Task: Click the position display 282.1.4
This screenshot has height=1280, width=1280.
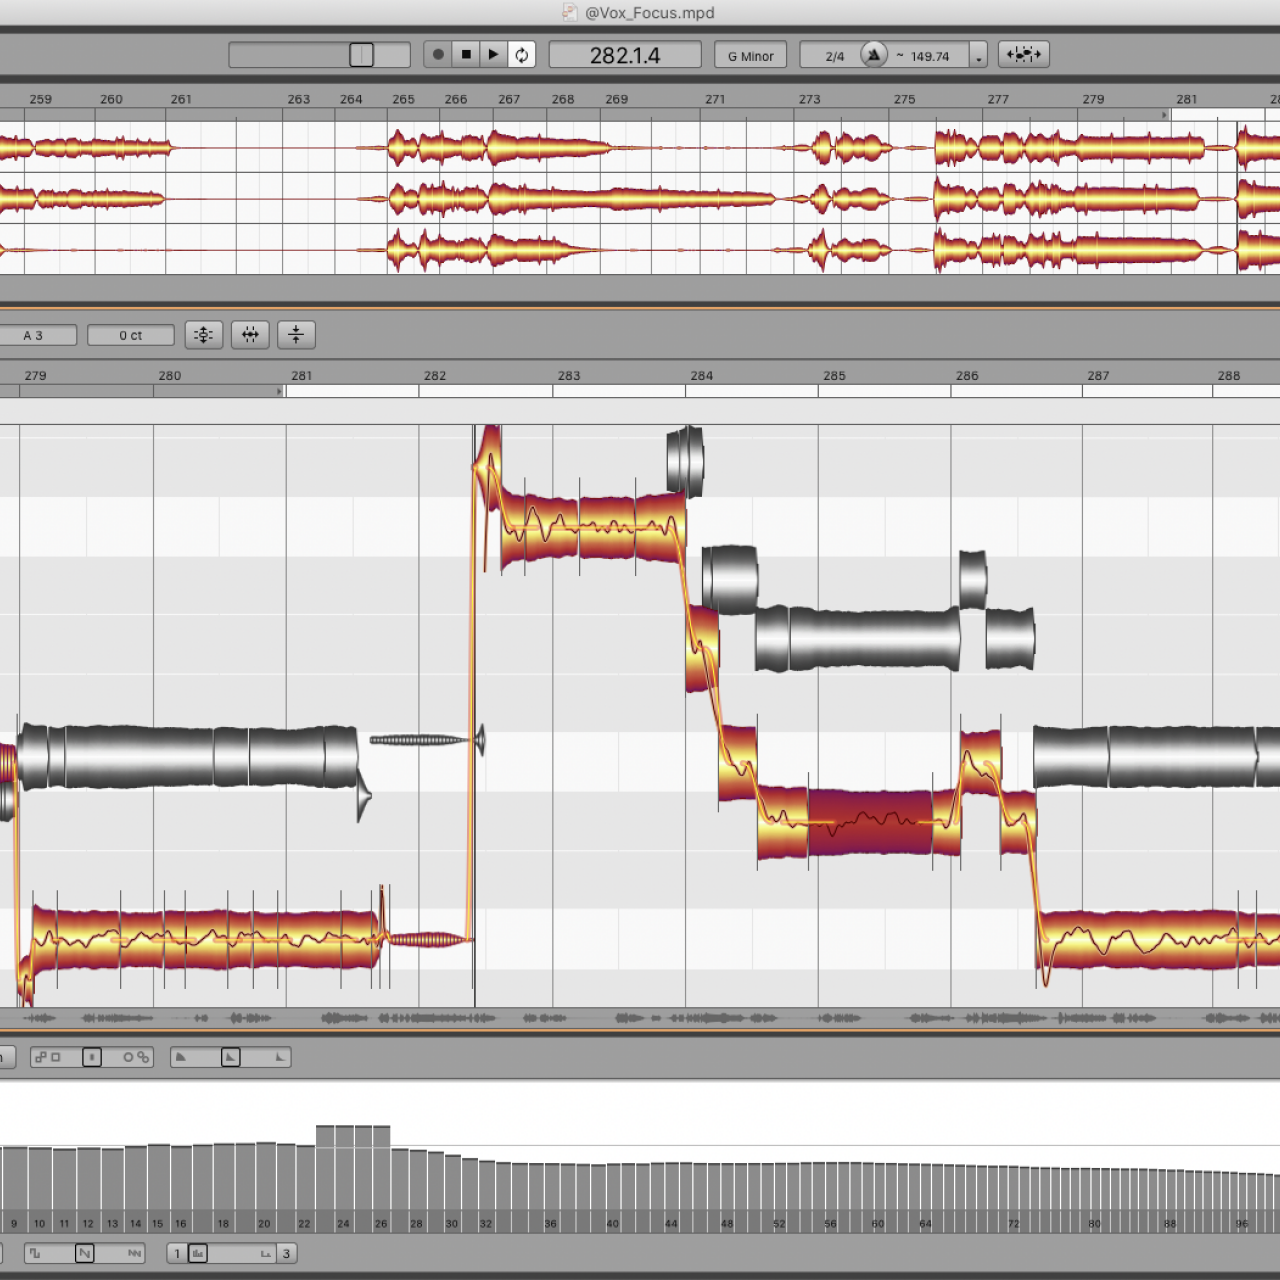Action: coord(624,55)
